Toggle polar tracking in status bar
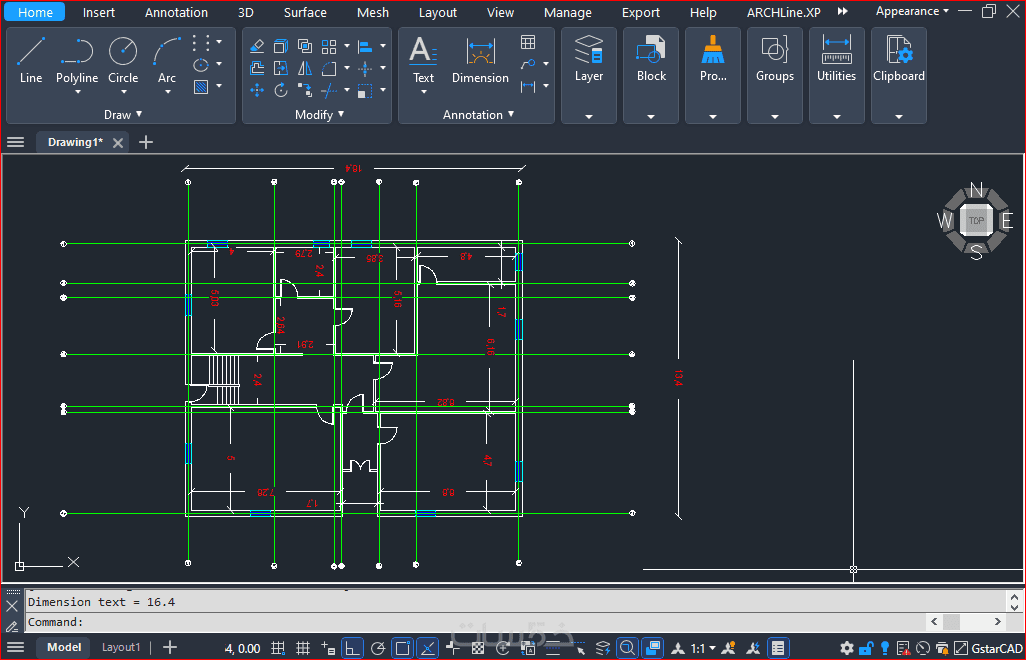The height and width of the screenshot is (660, 1026). tap(378, 648)
